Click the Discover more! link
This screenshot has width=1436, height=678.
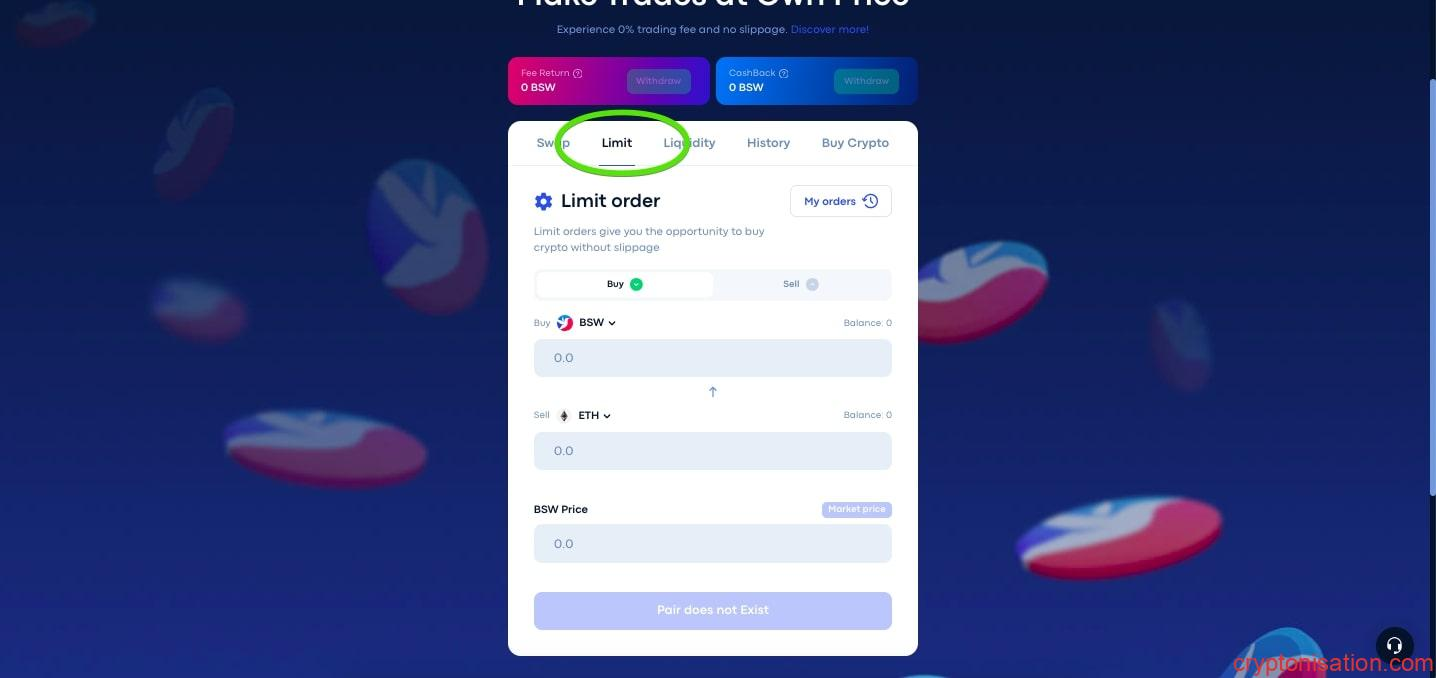[830, 30]
